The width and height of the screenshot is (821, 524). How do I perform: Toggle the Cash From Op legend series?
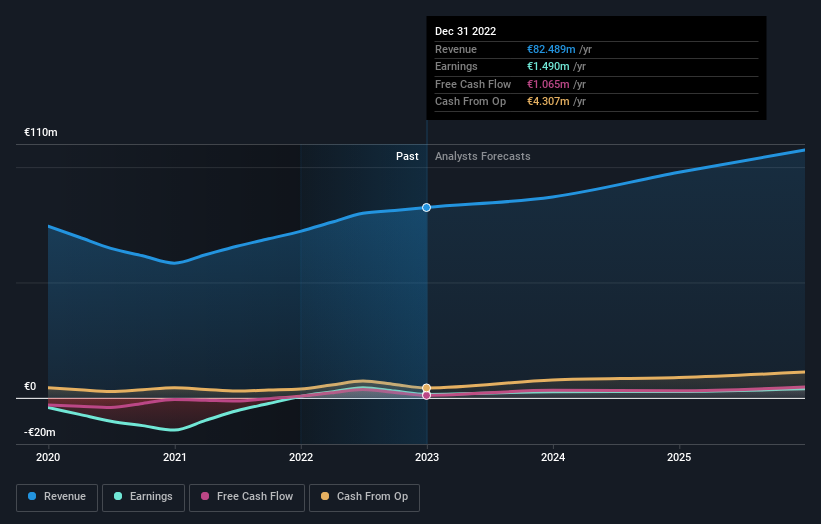click(364, 497)
